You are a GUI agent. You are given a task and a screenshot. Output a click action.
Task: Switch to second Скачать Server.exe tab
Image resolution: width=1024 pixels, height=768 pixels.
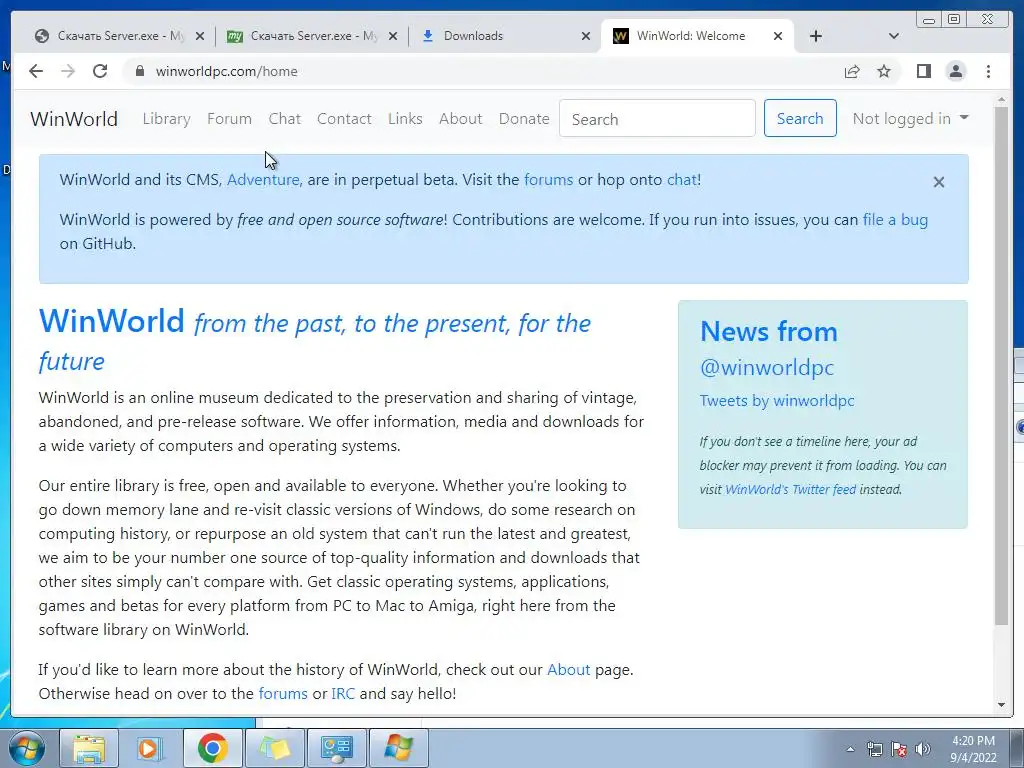[312, 36]
